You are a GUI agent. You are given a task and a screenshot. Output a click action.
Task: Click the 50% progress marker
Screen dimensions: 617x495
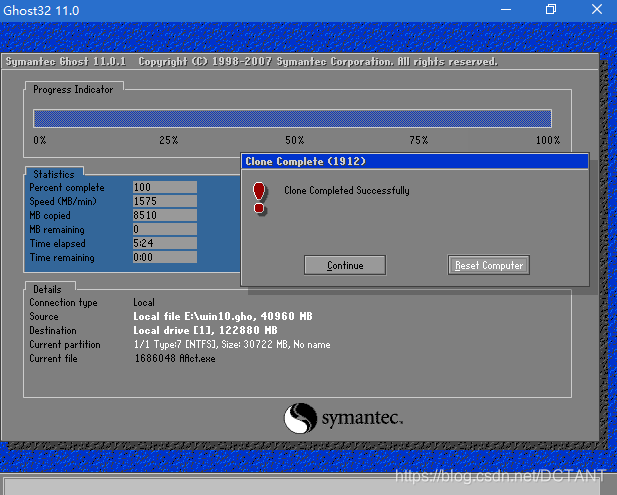tap(295, 140)
